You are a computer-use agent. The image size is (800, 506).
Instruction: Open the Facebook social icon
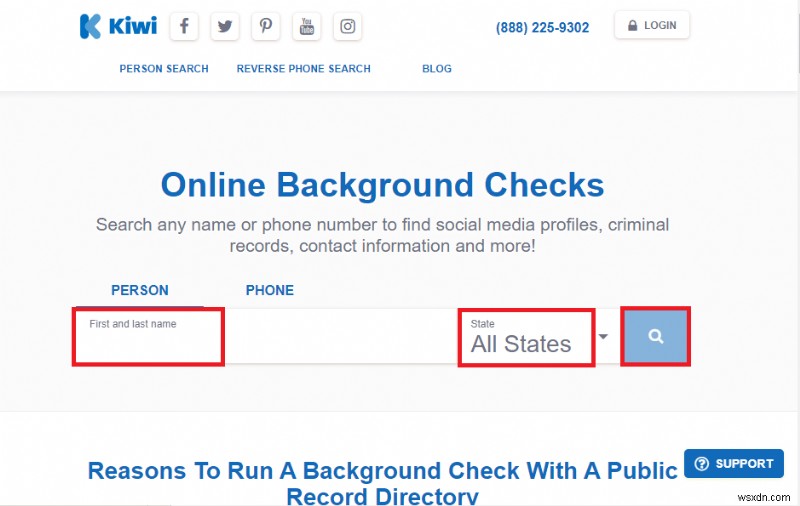pyautogui.click(x=184, y=26)
